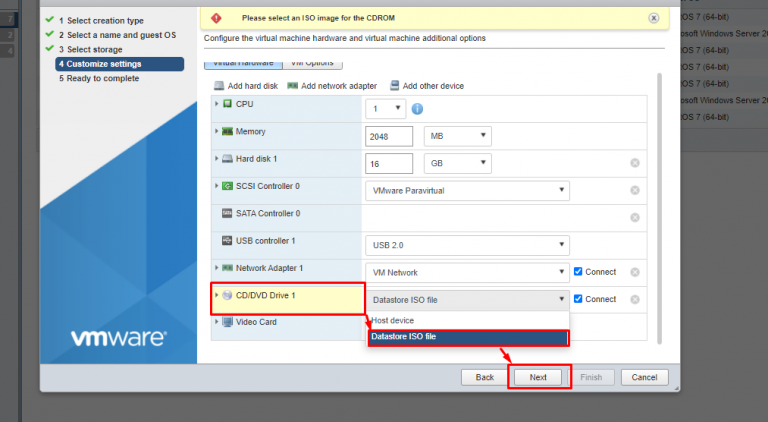Screen dimensions: 768x422
Task: Toggle Connect checkbox for CD/DVD Drive 1
Action: tap(579, 299)
